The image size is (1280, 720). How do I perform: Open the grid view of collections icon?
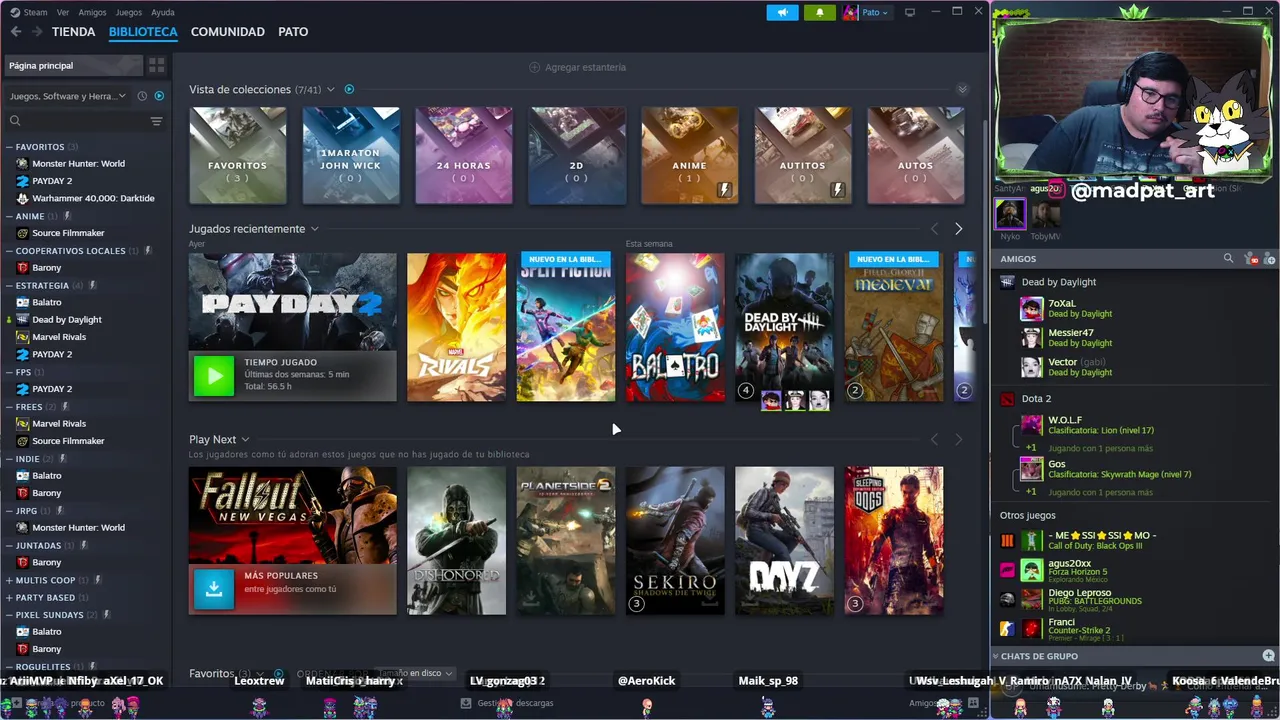(x=156, y=65)
